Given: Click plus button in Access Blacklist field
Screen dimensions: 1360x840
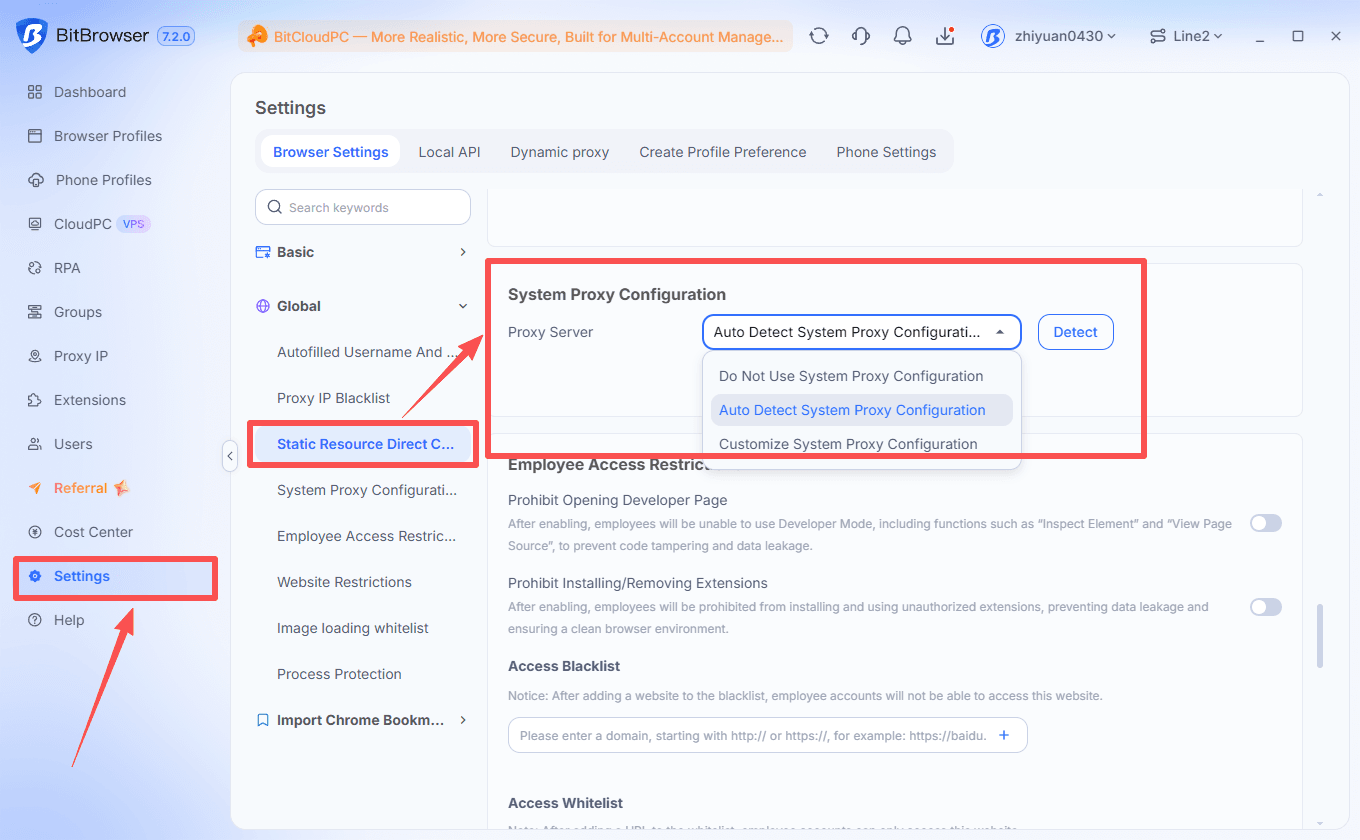Looking at the screenshot, I should 1005,735.
